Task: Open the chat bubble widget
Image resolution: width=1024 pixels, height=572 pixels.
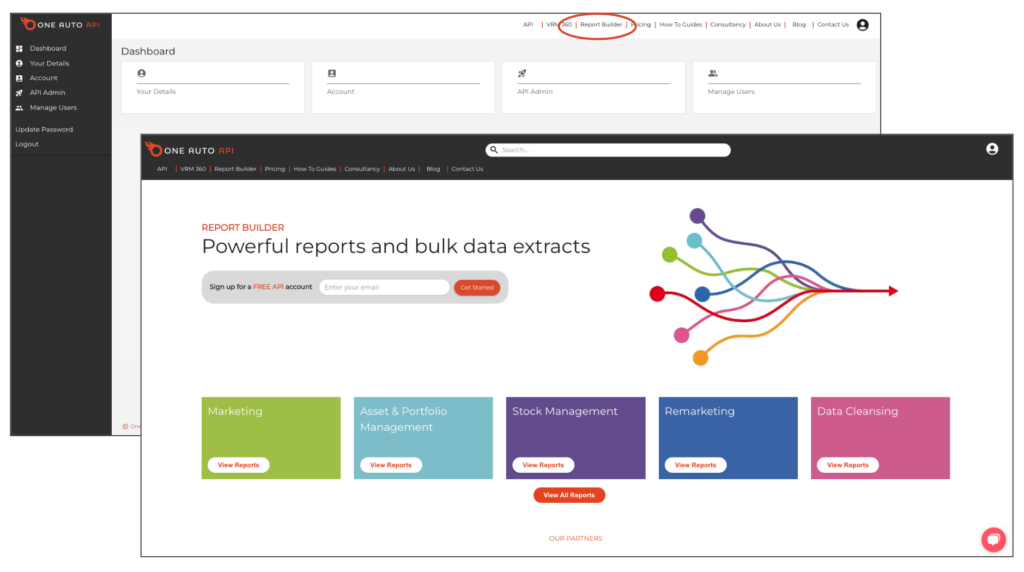Action: pos(993,539)
